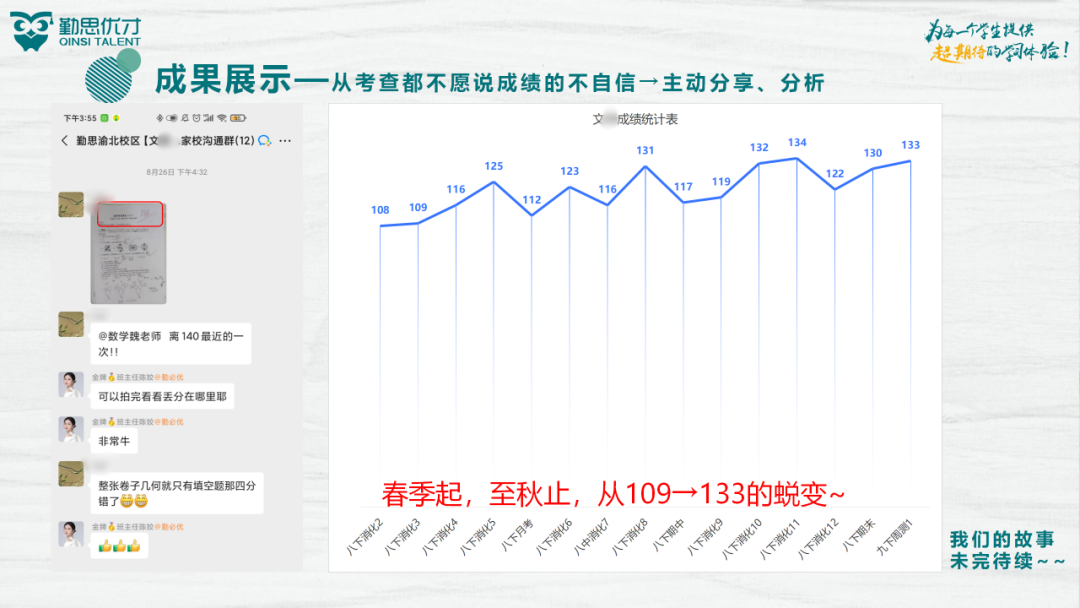1080x608 pixels.
Task: Click the first sender's avatar beside photo
Action: pos(71,205)
